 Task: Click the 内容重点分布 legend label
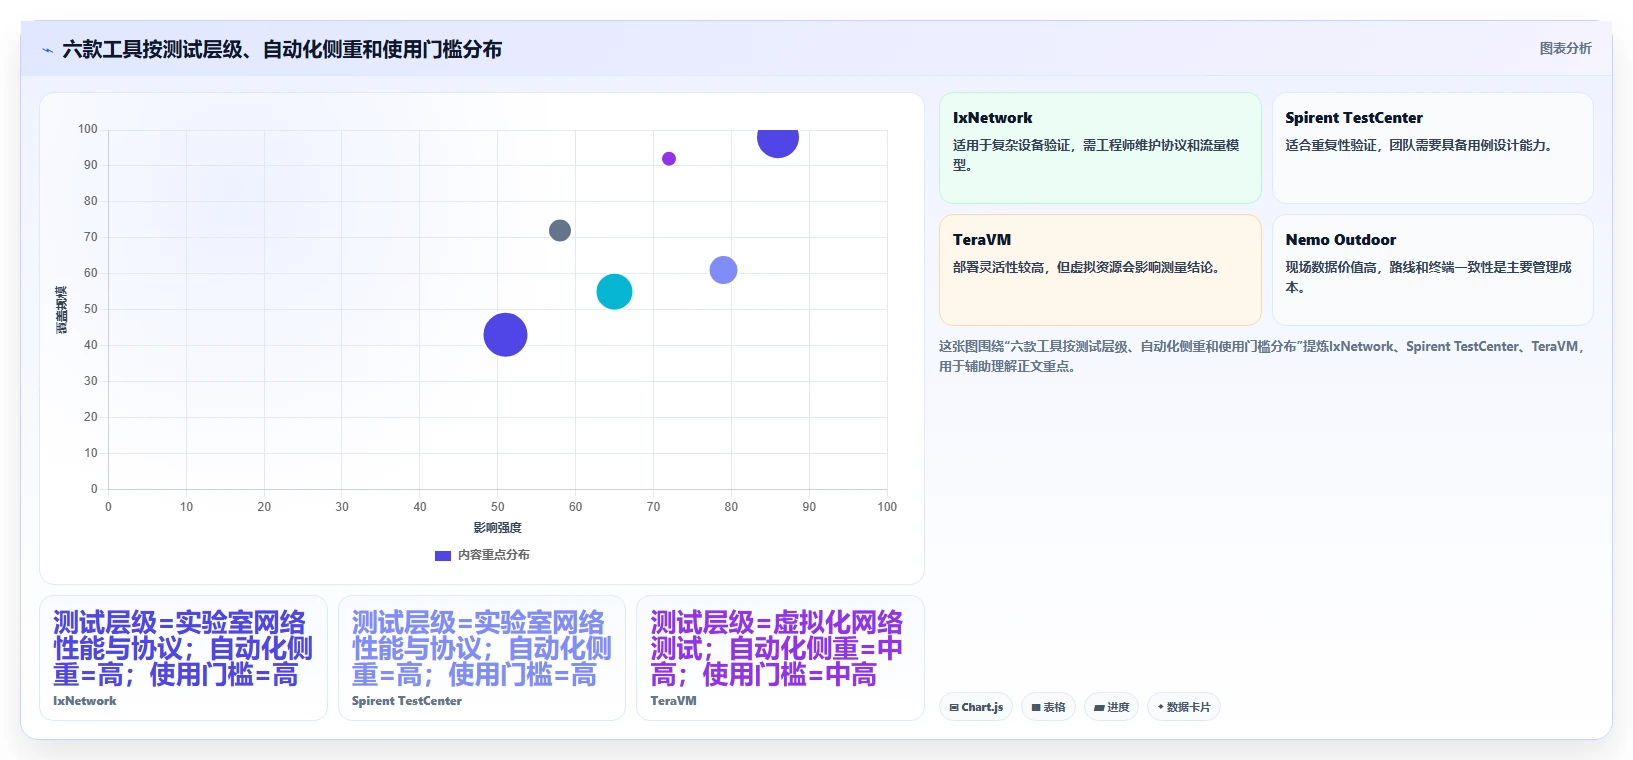pos(493,555)
